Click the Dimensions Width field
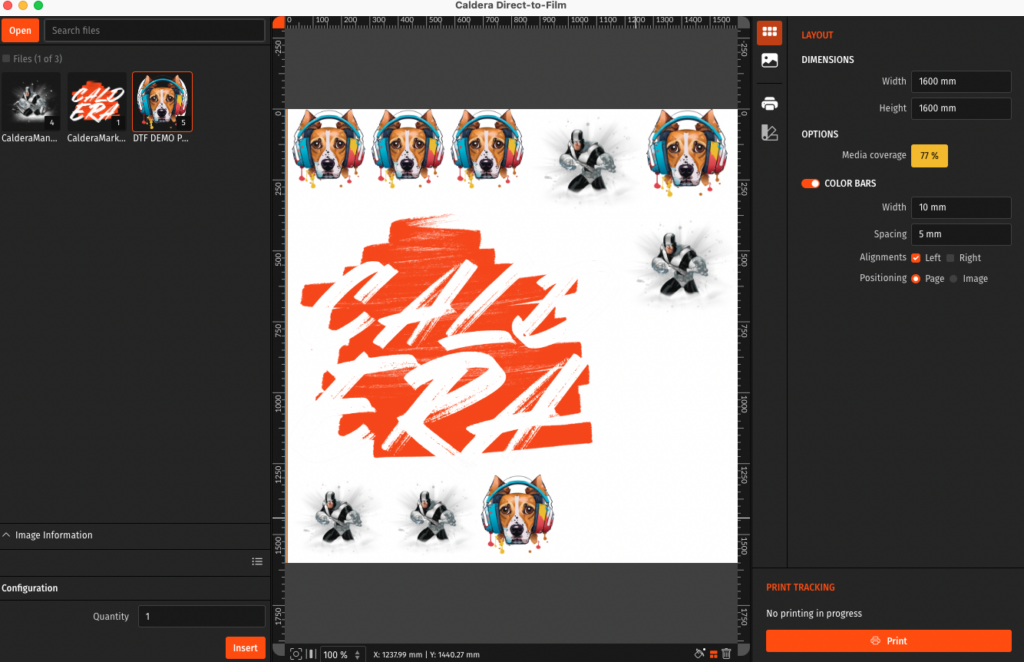 (961, 82)
